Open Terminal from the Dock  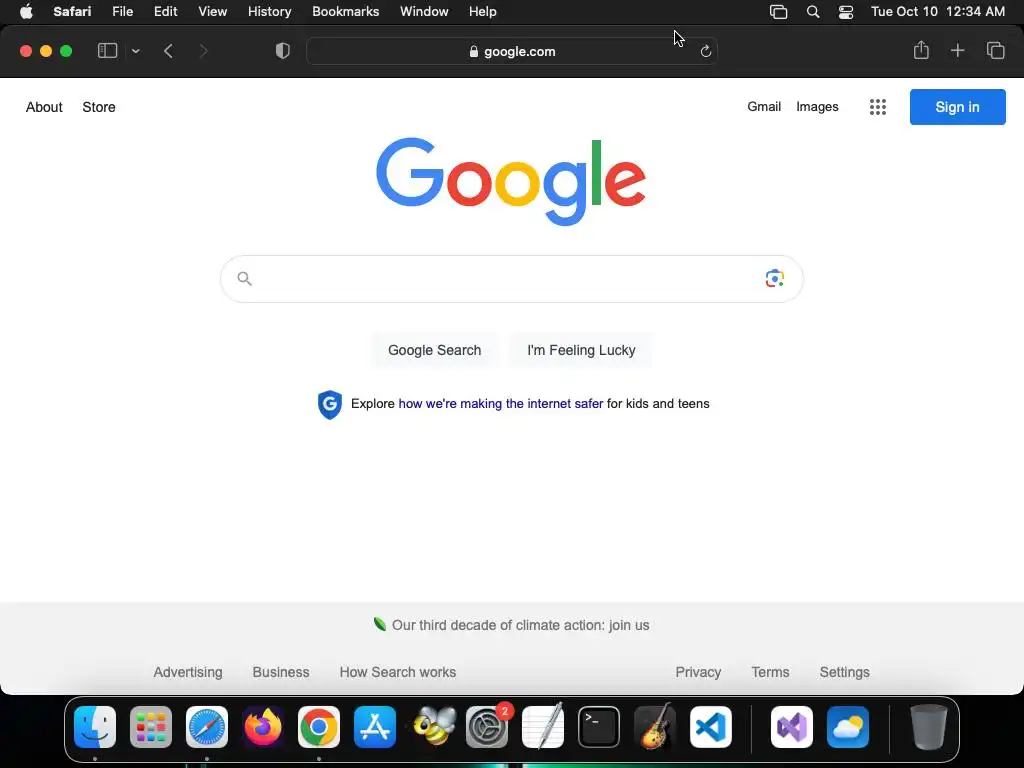coord(599,727)
